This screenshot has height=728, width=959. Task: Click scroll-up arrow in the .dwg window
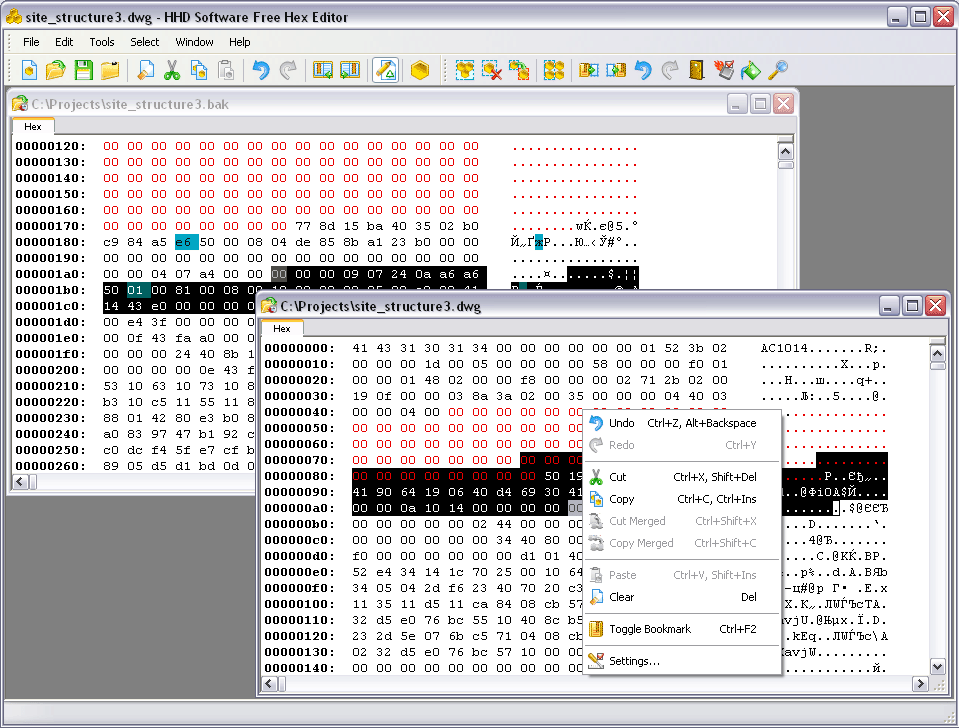tap(937, 354)
